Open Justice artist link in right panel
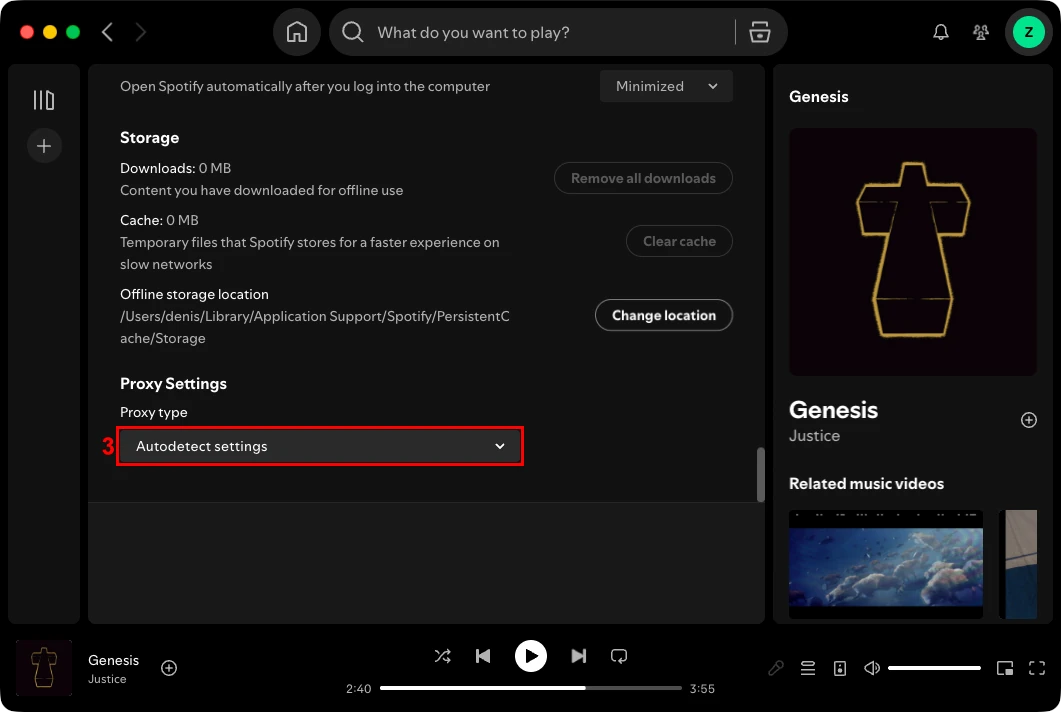 point(814,436)
